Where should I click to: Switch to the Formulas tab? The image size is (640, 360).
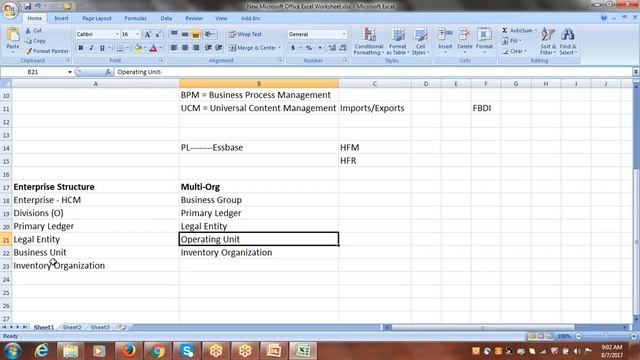click(x=136, y=18)
